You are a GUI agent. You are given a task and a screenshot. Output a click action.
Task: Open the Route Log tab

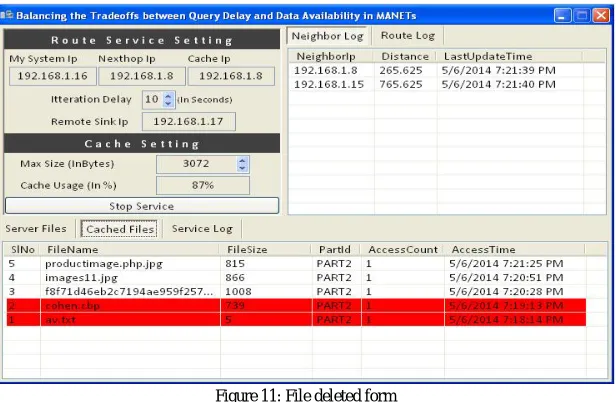click(408, 36)
